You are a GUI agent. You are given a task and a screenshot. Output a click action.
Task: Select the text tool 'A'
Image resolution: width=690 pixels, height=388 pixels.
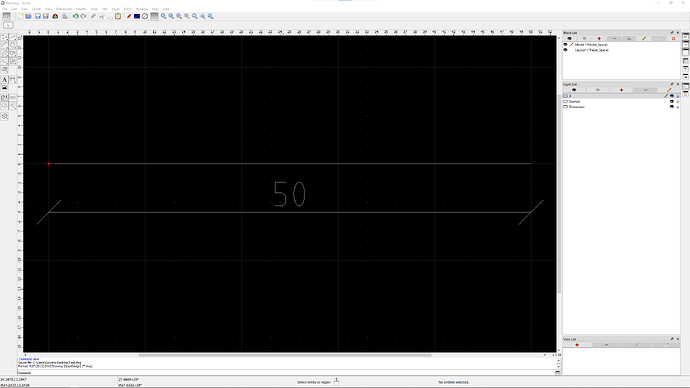(x=5, y=80)
